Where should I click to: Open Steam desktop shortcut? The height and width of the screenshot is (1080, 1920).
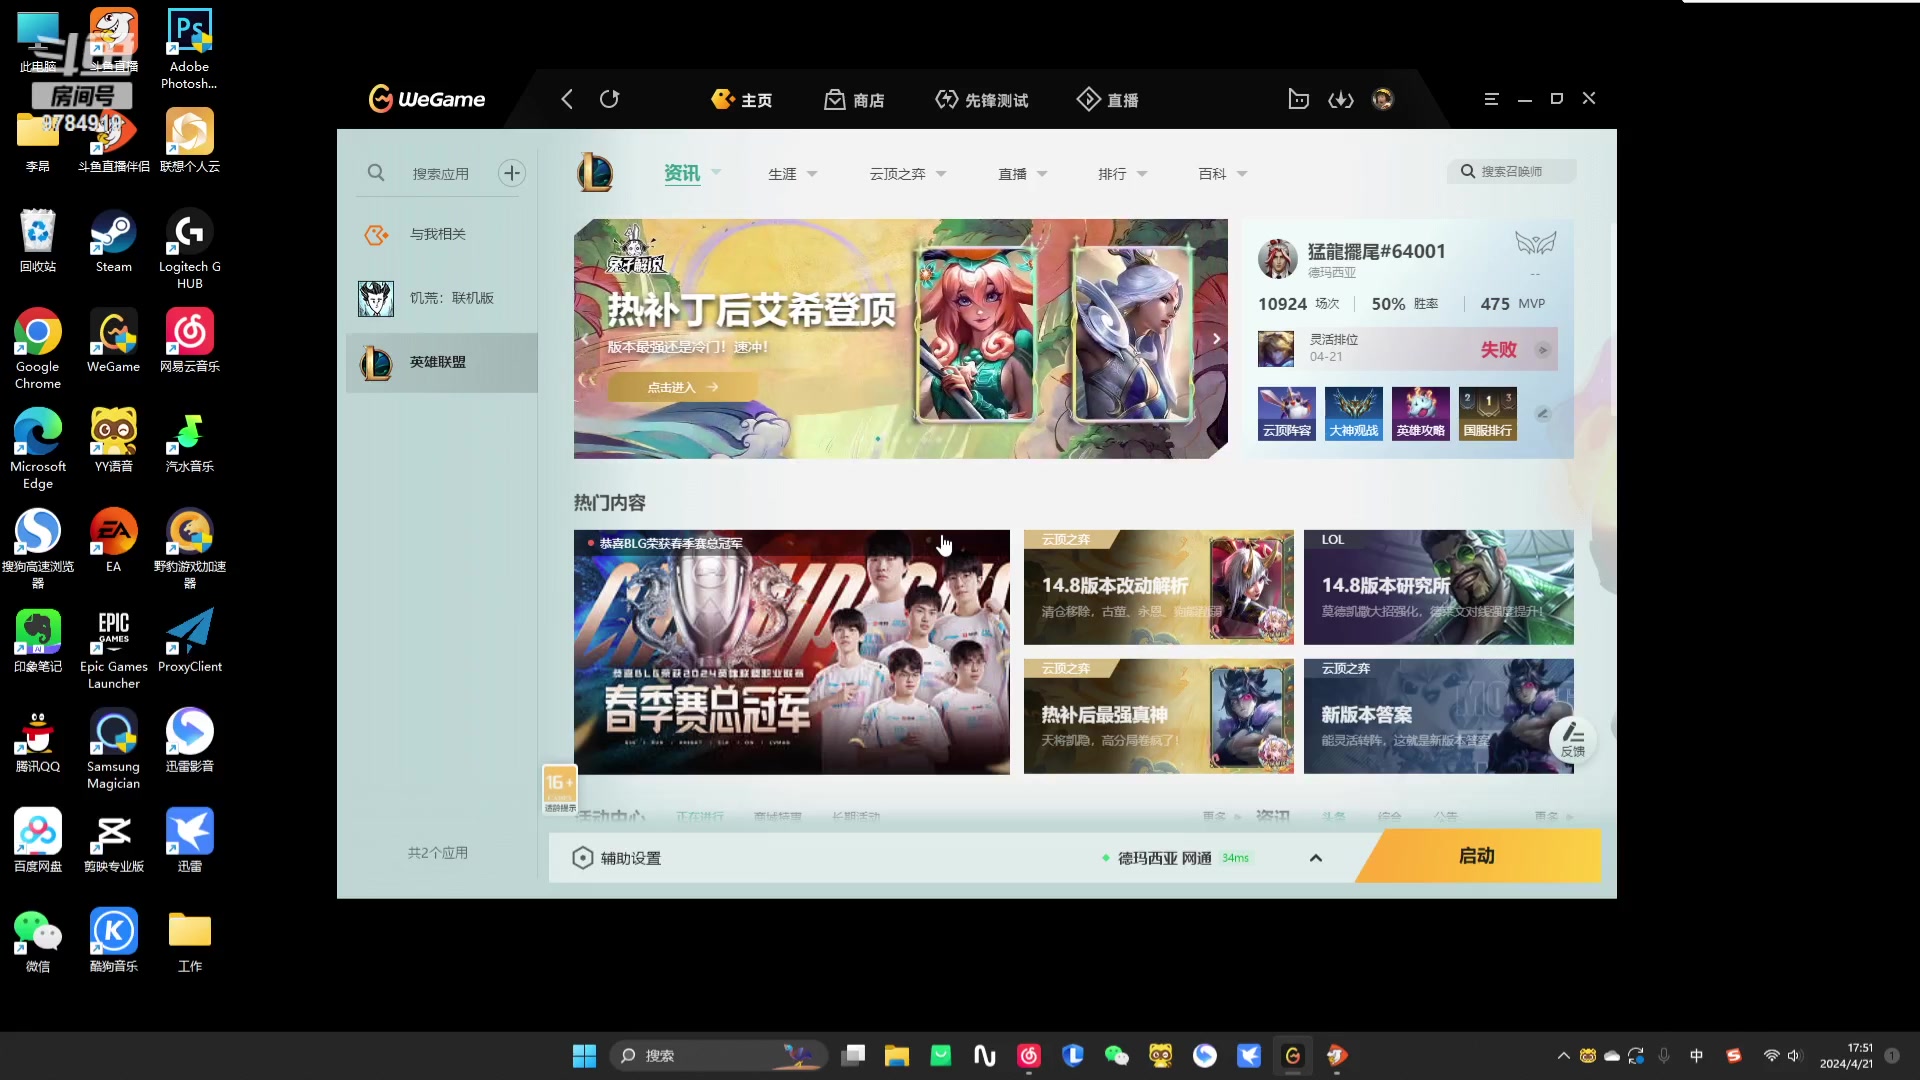(x=113, y=241)
